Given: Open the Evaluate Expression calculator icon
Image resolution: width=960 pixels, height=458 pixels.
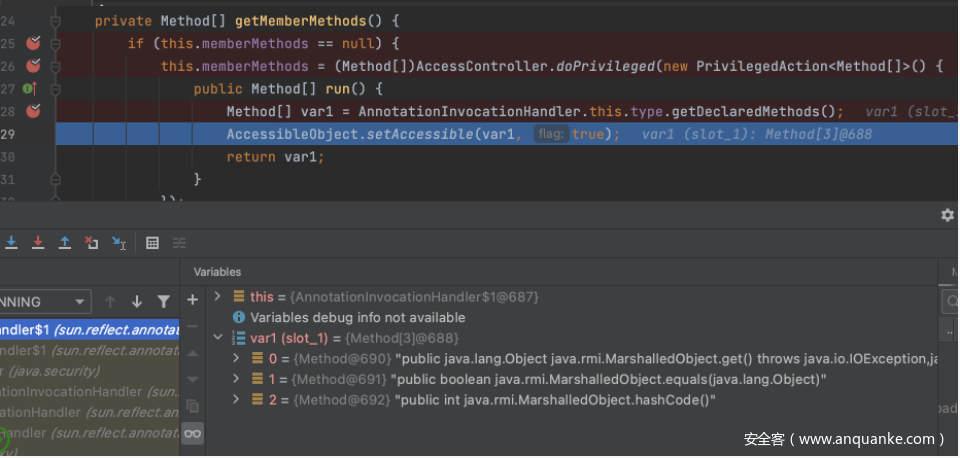Looking at the screenshot, I should click(152, 242).
